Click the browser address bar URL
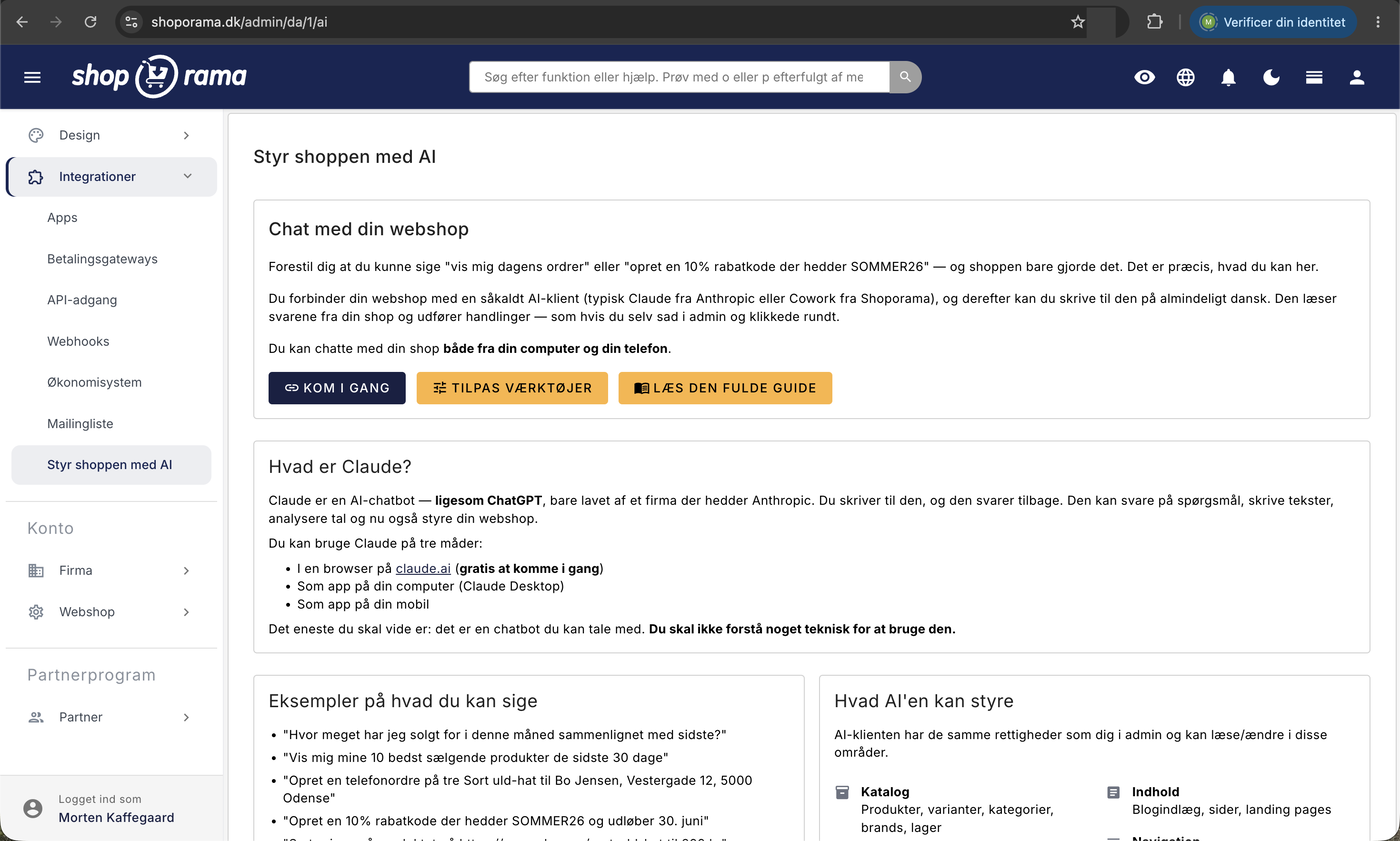This screenshot has height=841, width=1400. tap(239, 22)
